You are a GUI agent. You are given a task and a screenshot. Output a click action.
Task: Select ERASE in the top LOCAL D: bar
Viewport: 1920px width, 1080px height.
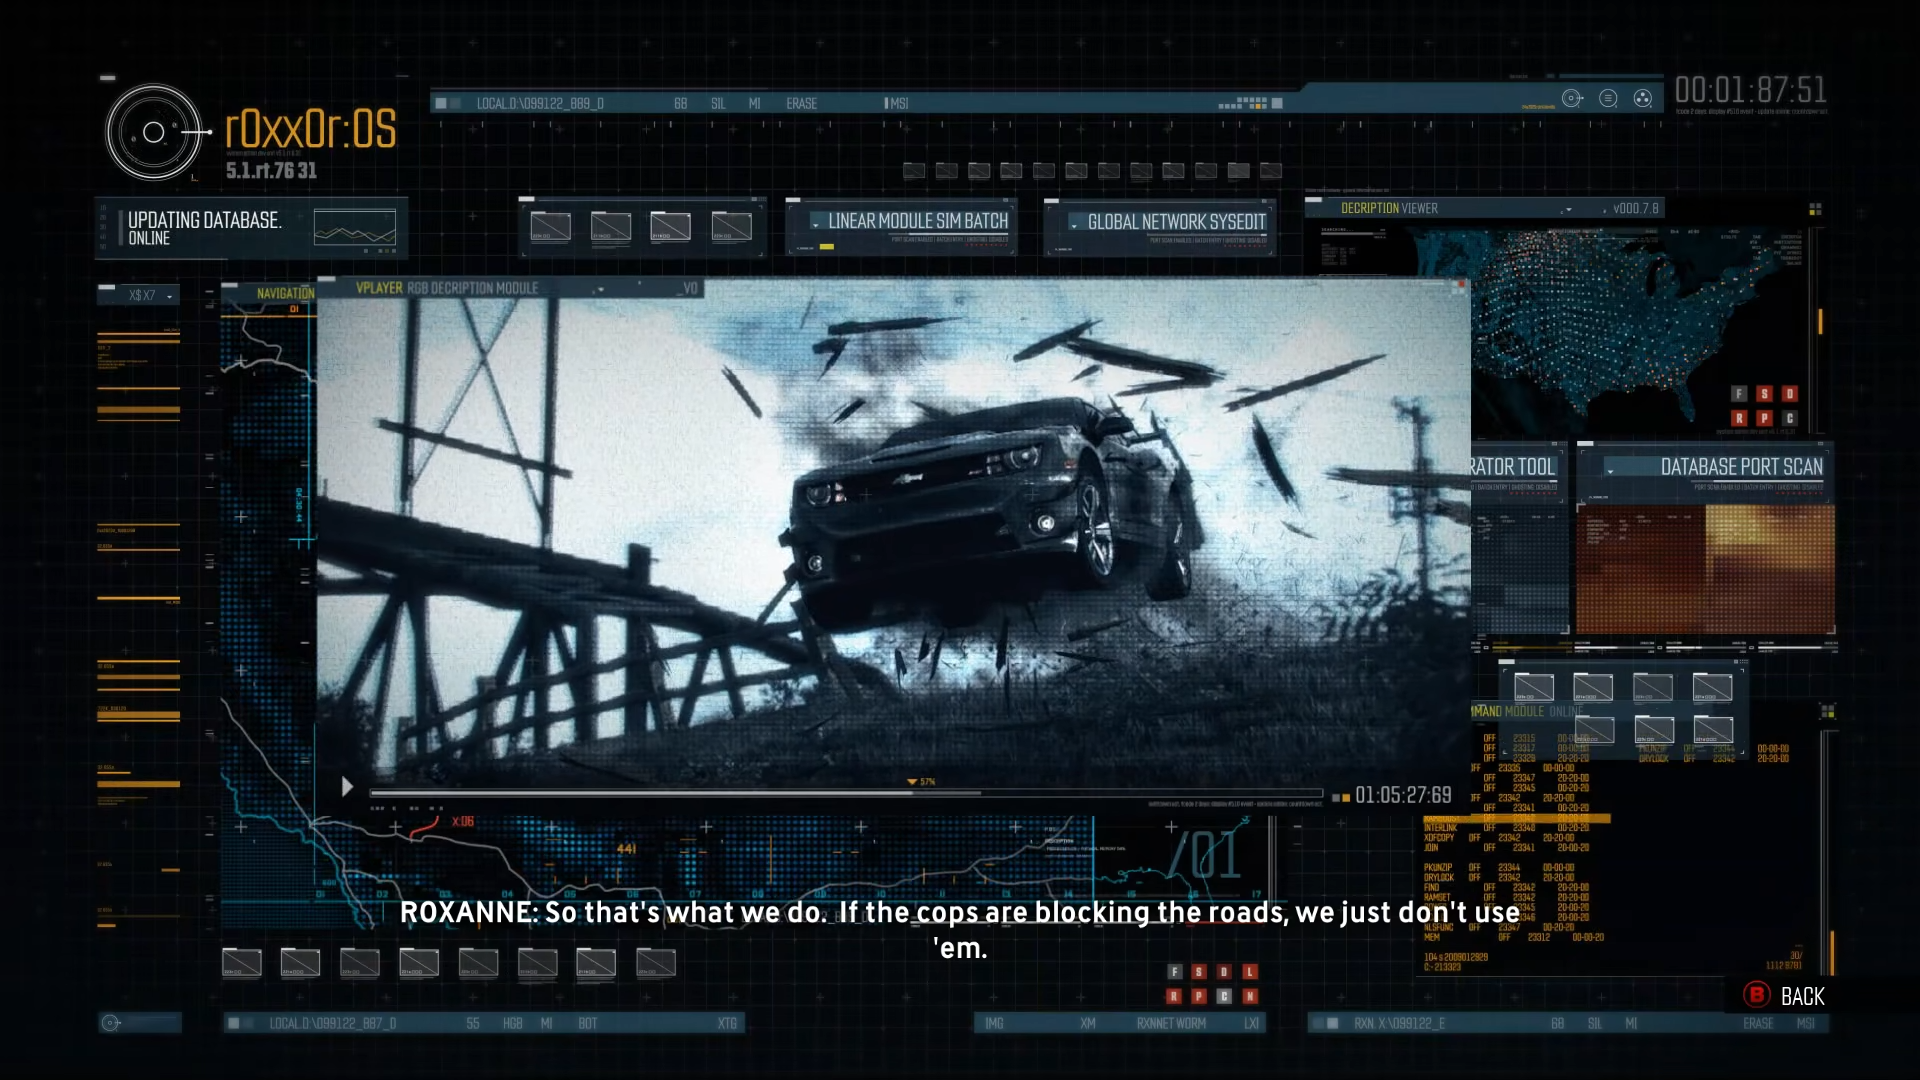coord(801,103)
